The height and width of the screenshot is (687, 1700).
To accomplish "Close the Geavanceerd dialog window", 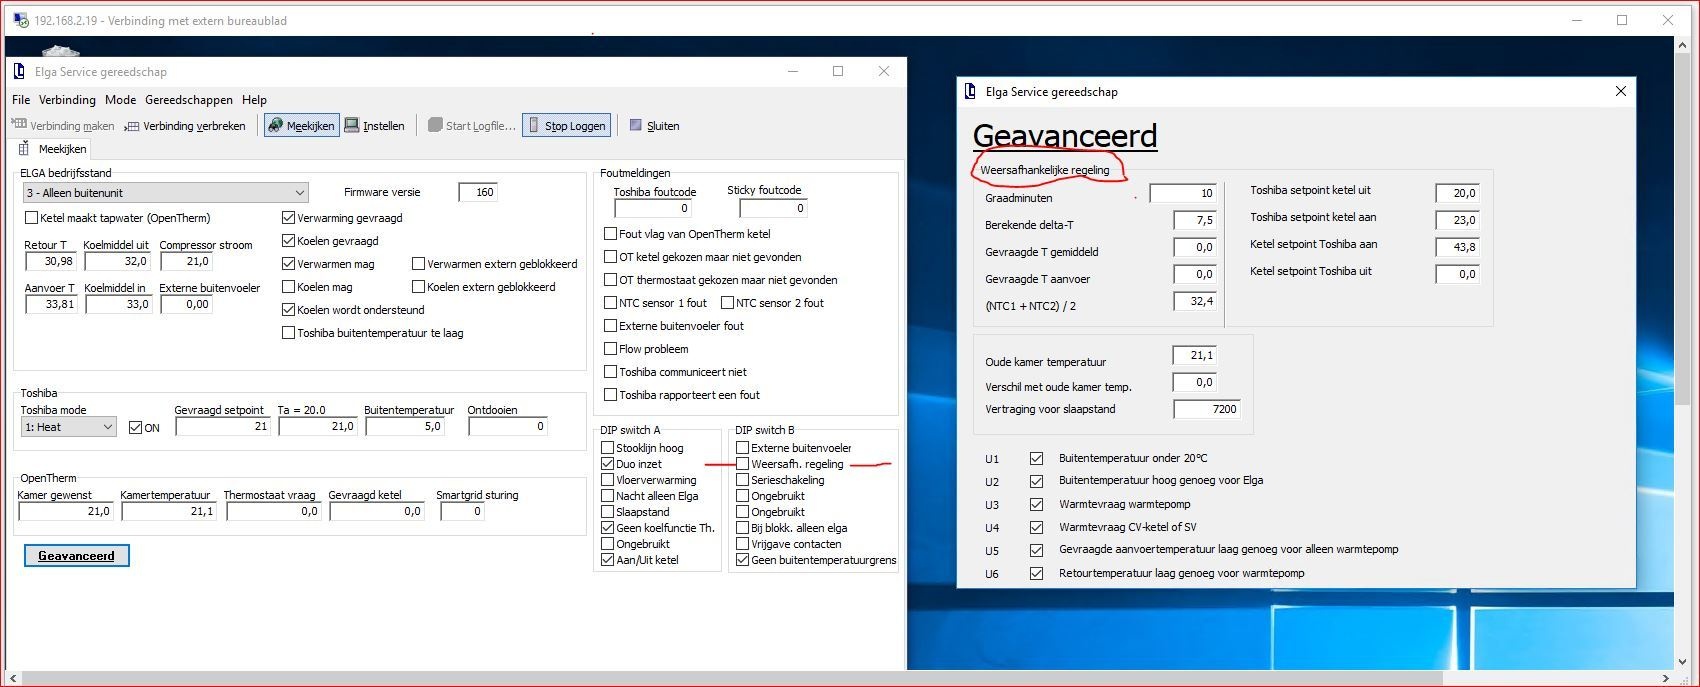I will click(1621, 91).
